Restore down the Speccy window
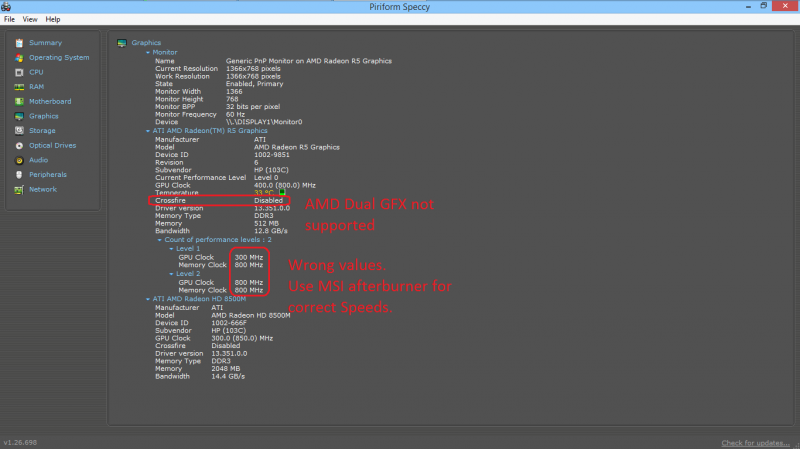This screenshot has width=800, height=449. point(764,6)
